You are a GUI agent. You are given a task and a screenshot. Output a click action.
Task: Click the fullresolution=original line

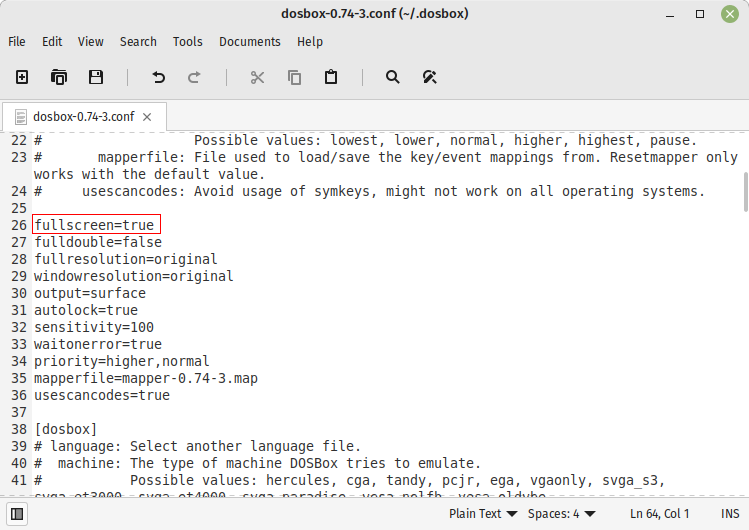(126, 259)
